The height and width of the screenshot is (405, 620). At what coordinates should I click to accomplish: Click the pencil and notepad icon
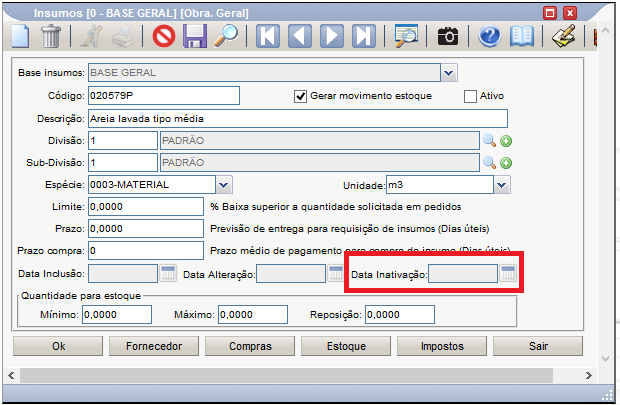pos(564,36)
